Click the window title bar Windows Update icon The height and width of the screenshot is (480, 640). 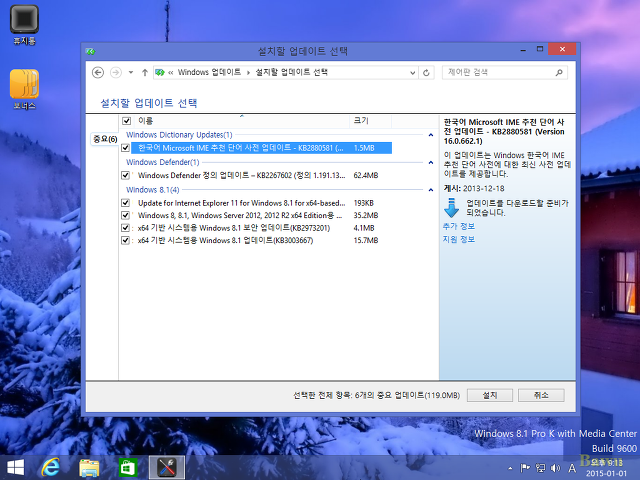pos(90,51)
